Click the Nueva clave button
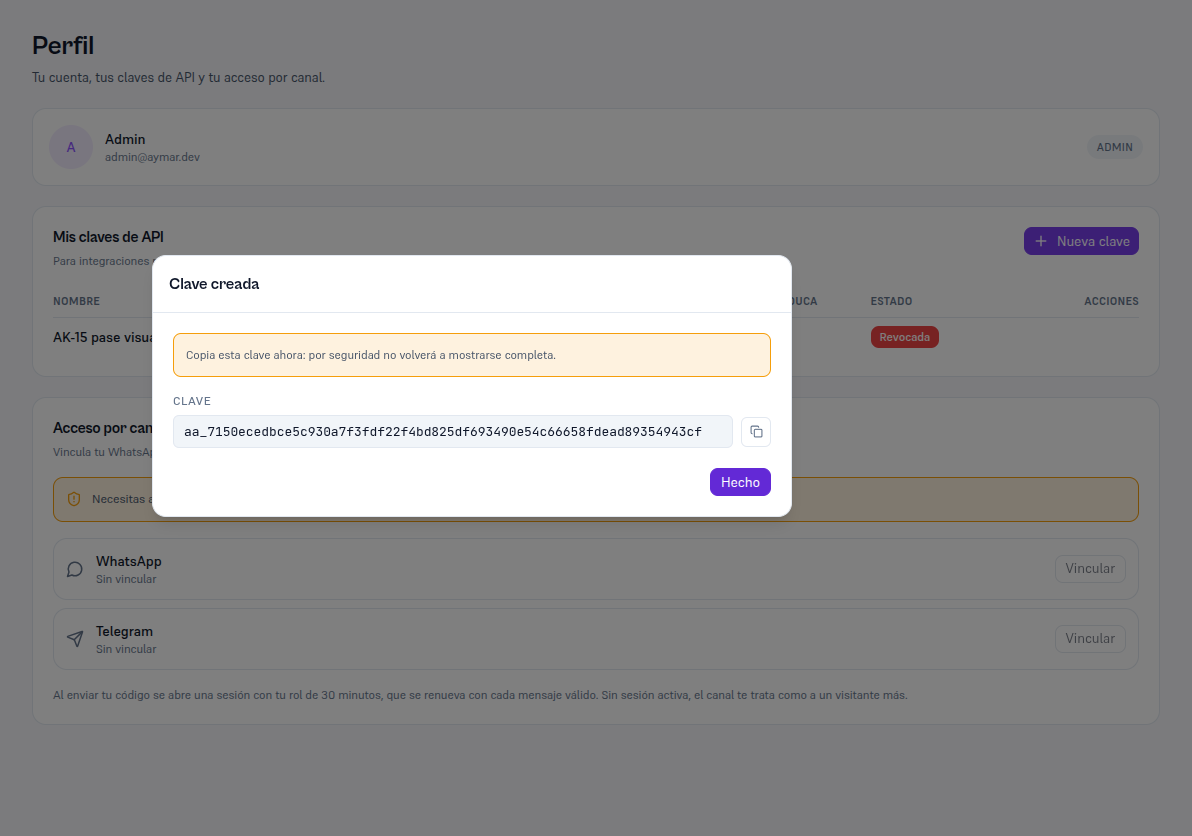Image resolution: width=1192 pixels, height=836 pixels. (1081, 241)
